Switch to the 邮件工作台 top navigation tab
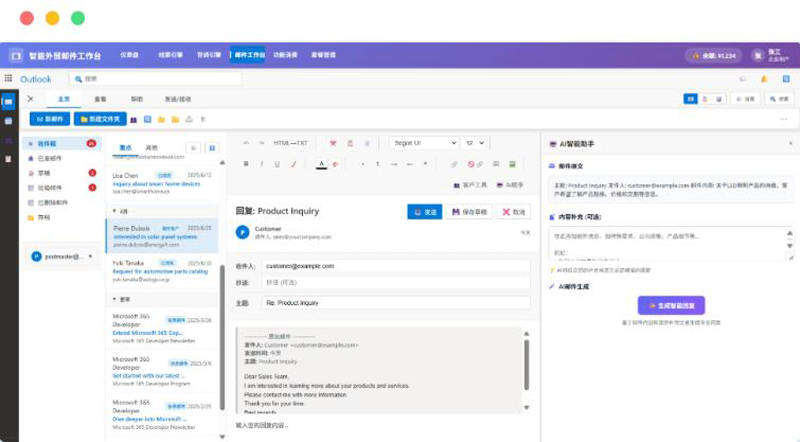The image size is (800, 442). [247, 55]
